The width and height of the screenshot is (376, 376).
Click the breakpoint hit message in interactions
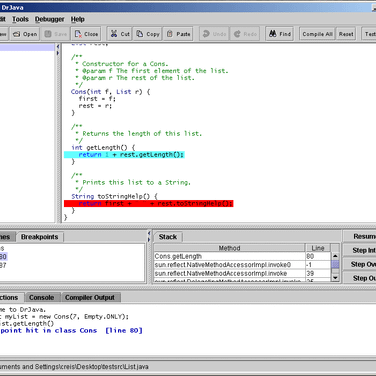pyautogui.click(x=71, y=331)
